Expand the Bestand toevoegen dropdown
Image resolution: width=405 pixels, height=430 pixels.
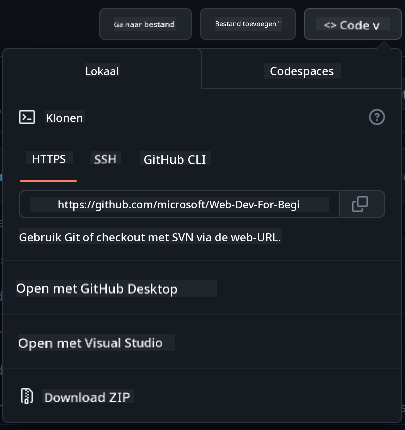[248, 24]
